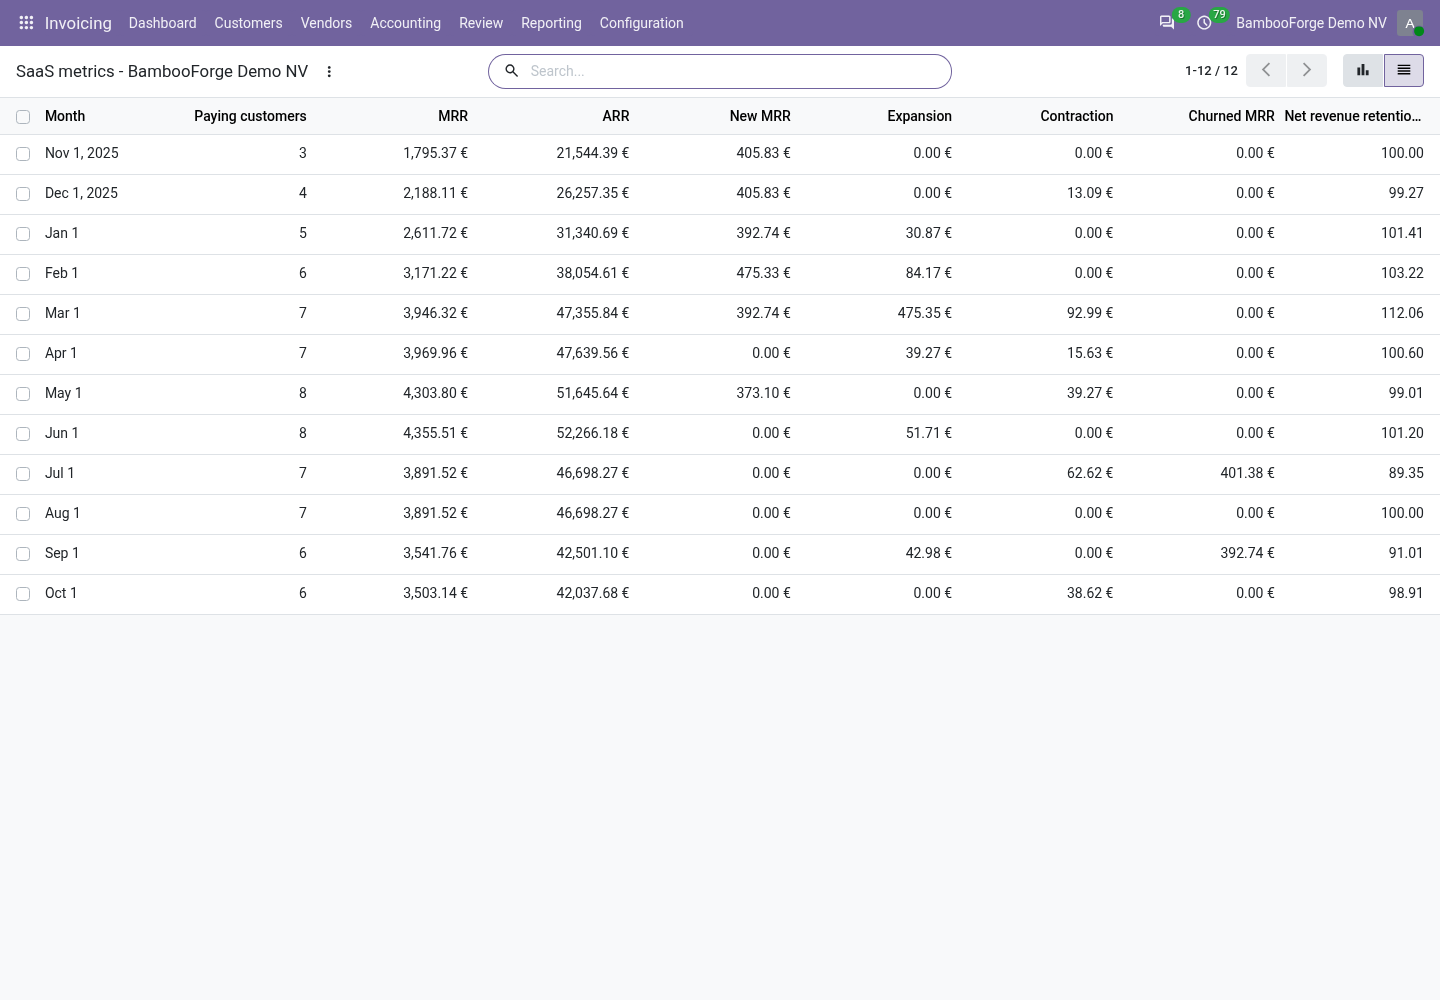Go to the Dashboard menu item

(162, 22)
